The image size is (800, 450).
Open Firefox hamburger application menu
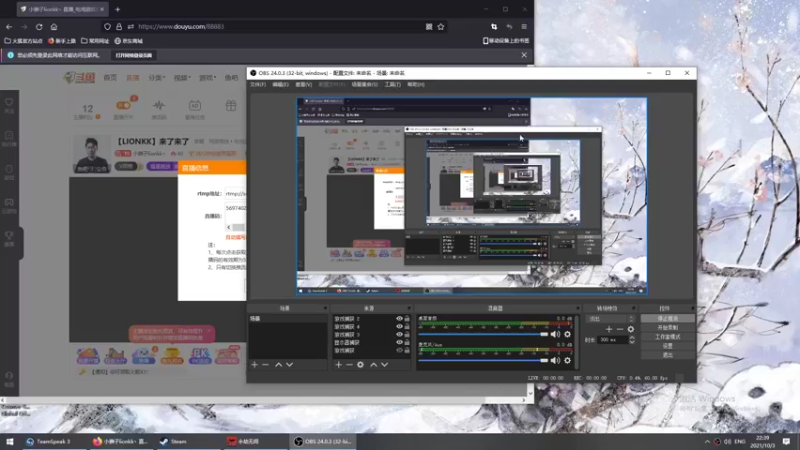click(524, 27)
